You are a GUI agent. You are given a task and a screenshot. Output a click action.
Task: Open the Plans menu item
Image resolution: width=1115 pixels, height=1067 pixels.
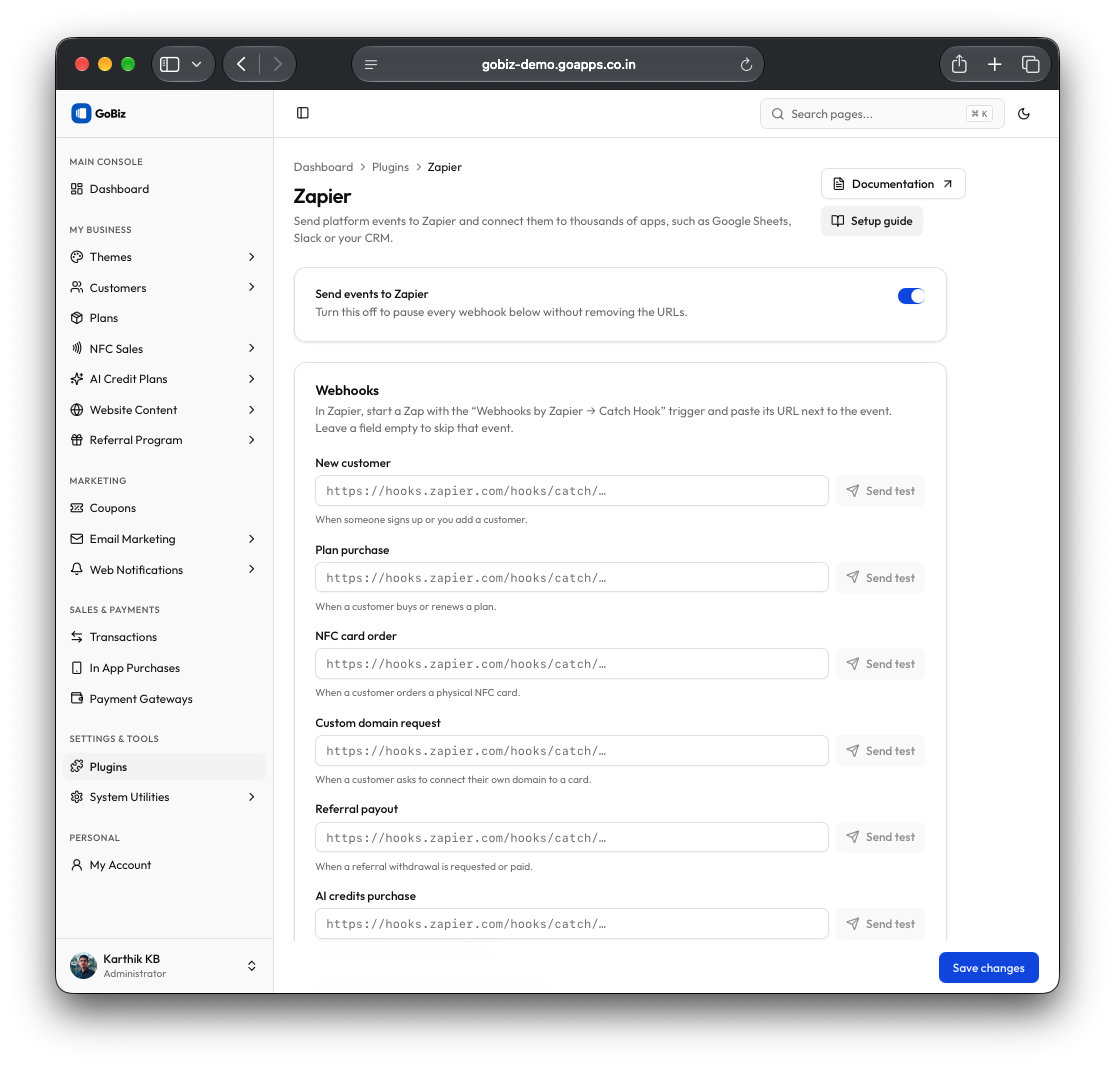coord(164,318)
